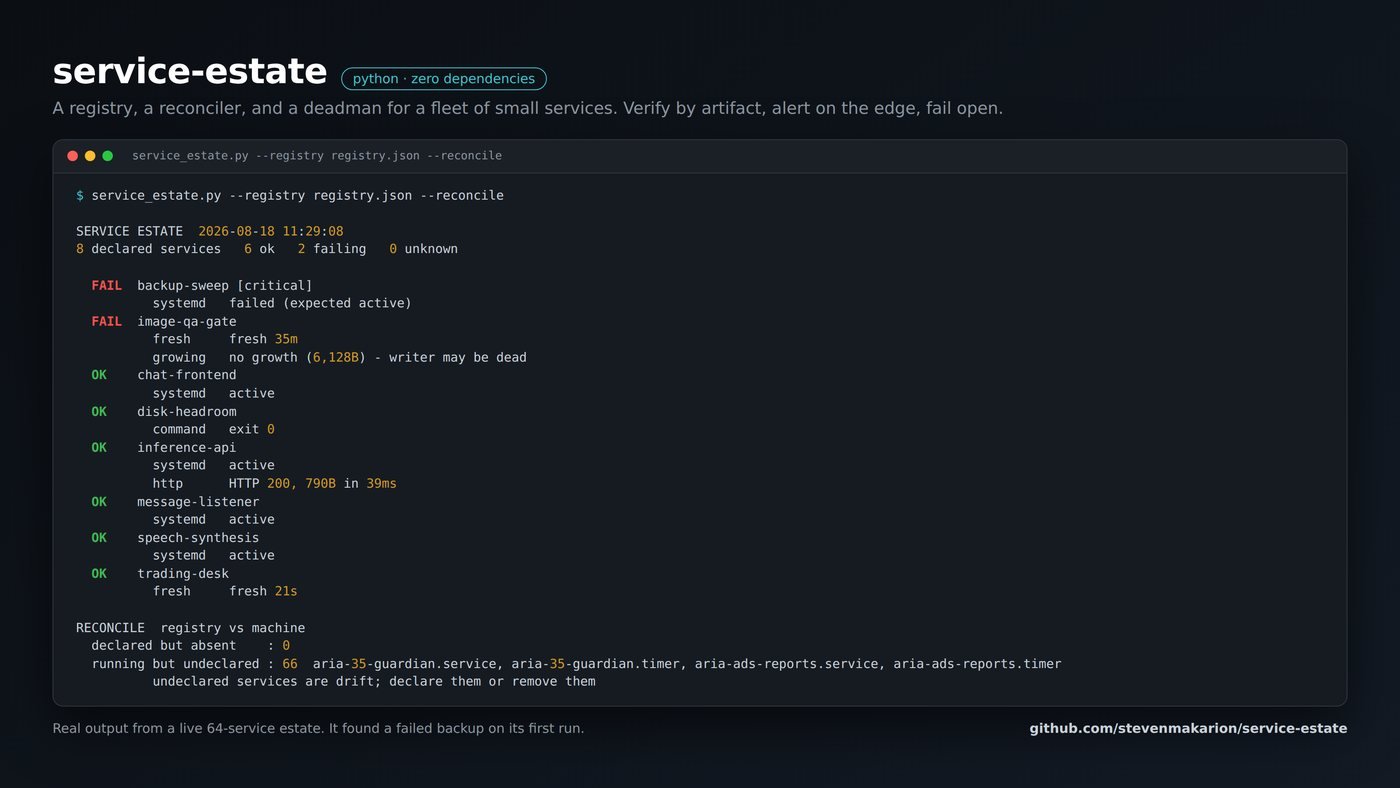Image resolution: width=1400 pixels, height=788 pixels.
Task: Click "failed (expected active)" status text
Action: pyautogui.click(x=320, y=303)
